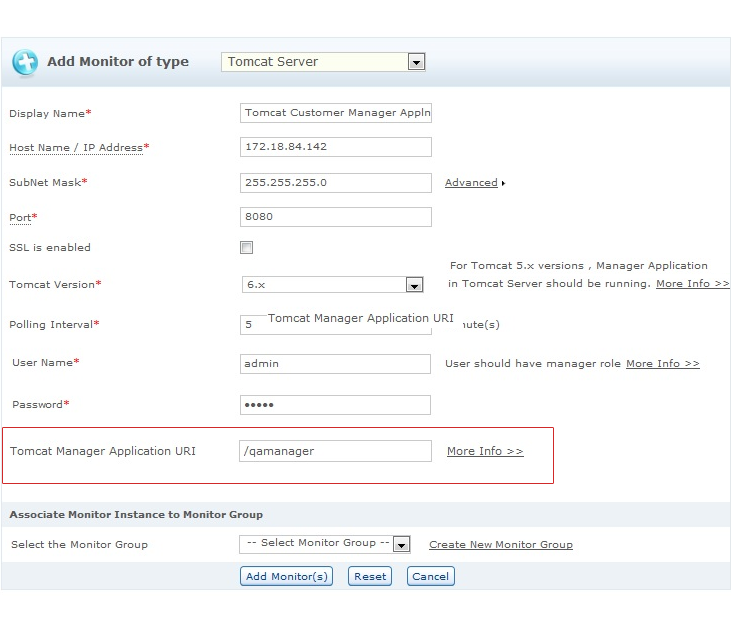Click the Password input field
This screenshot has width=731, height=630.
click(335, 405)
